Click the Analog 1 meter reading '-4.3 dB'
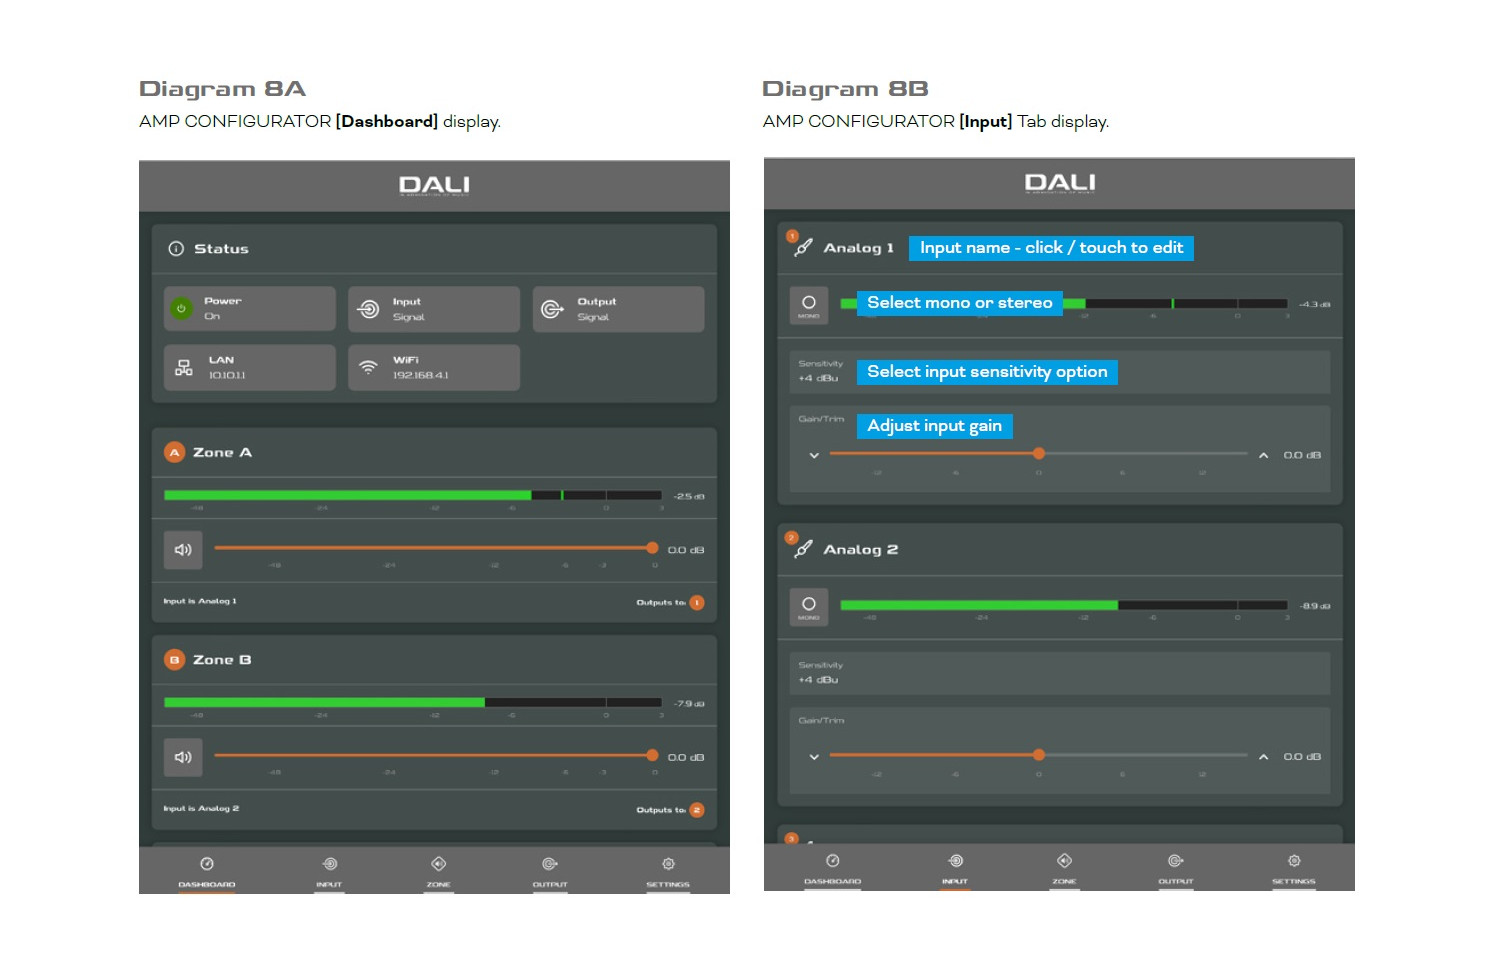 click(x=1314, y=304)
